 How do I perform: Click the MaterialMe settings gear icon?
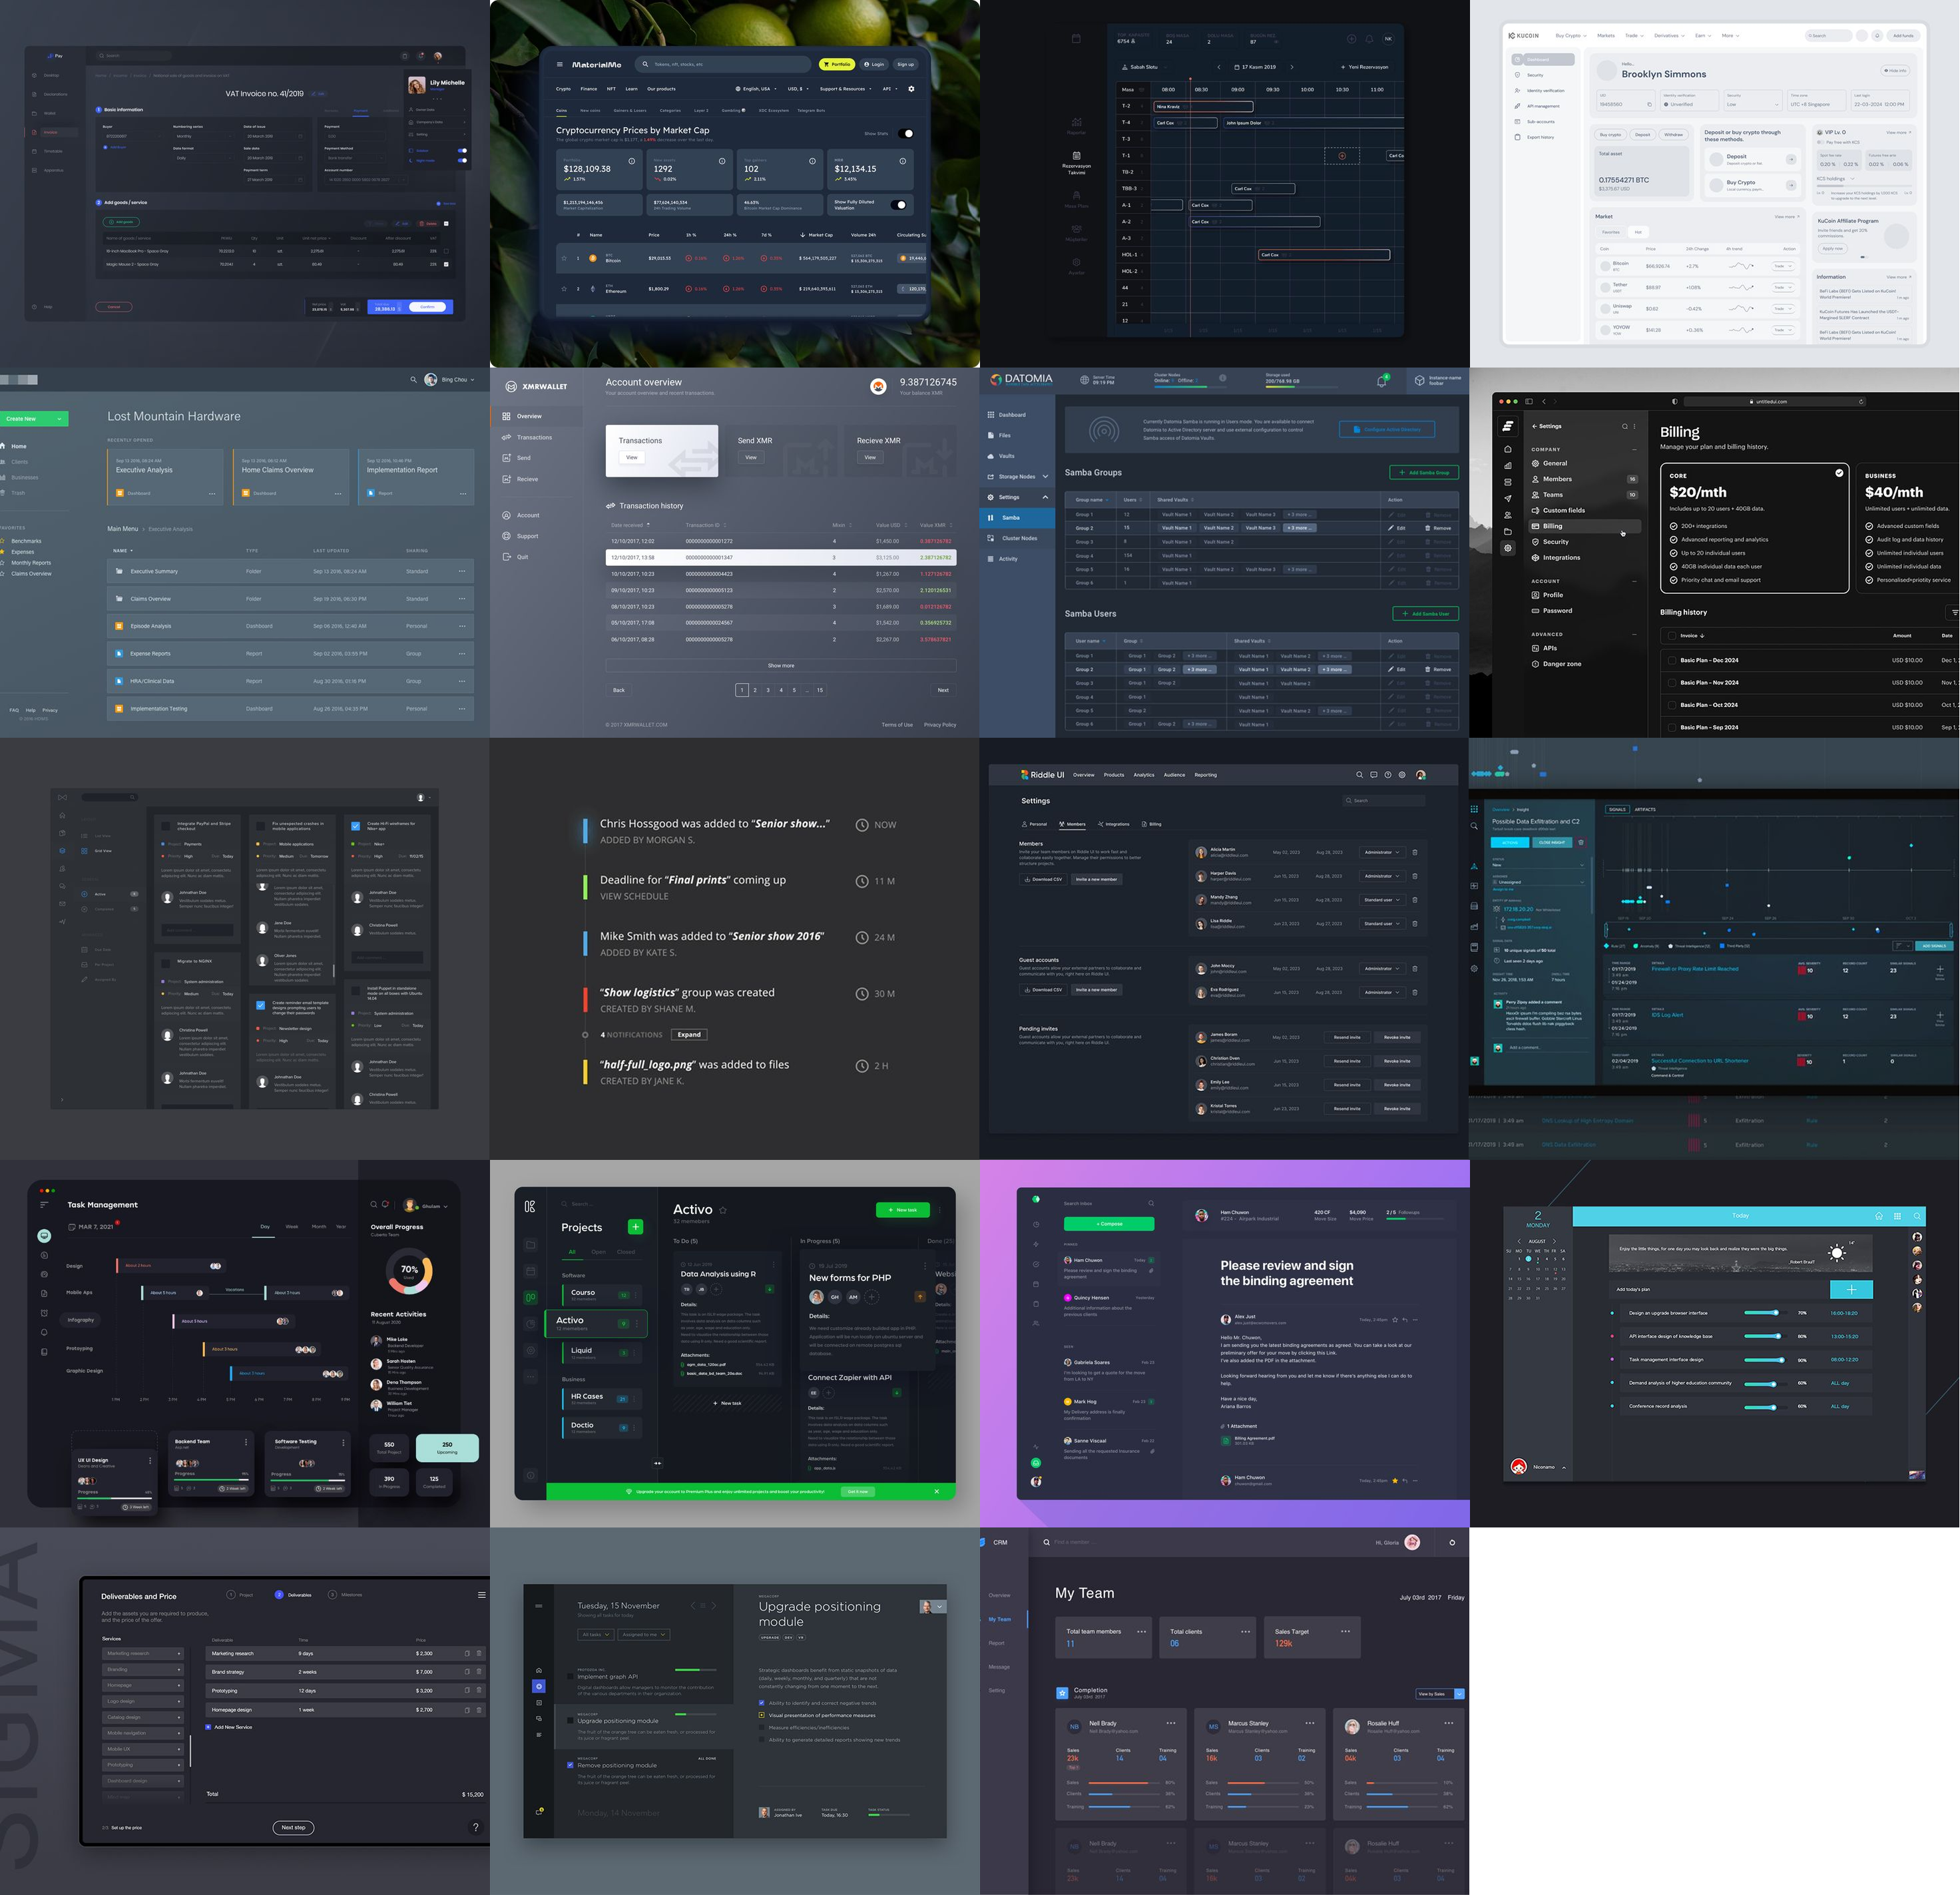point(911,89)
